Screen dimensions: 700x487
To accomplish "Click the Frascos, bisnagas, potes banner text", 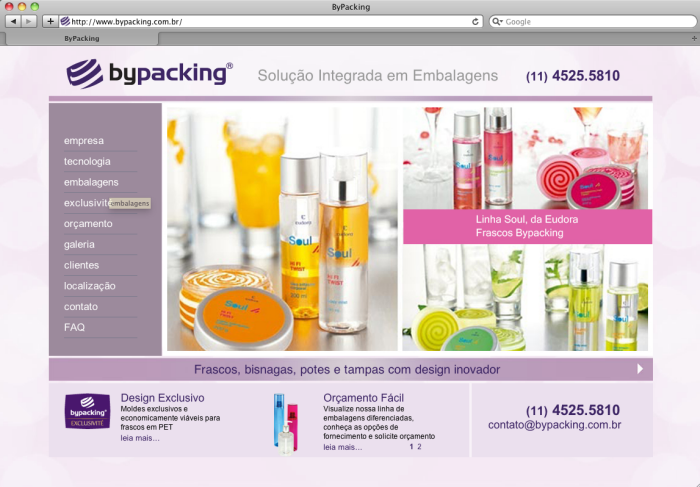I will (x=347, y=370).
